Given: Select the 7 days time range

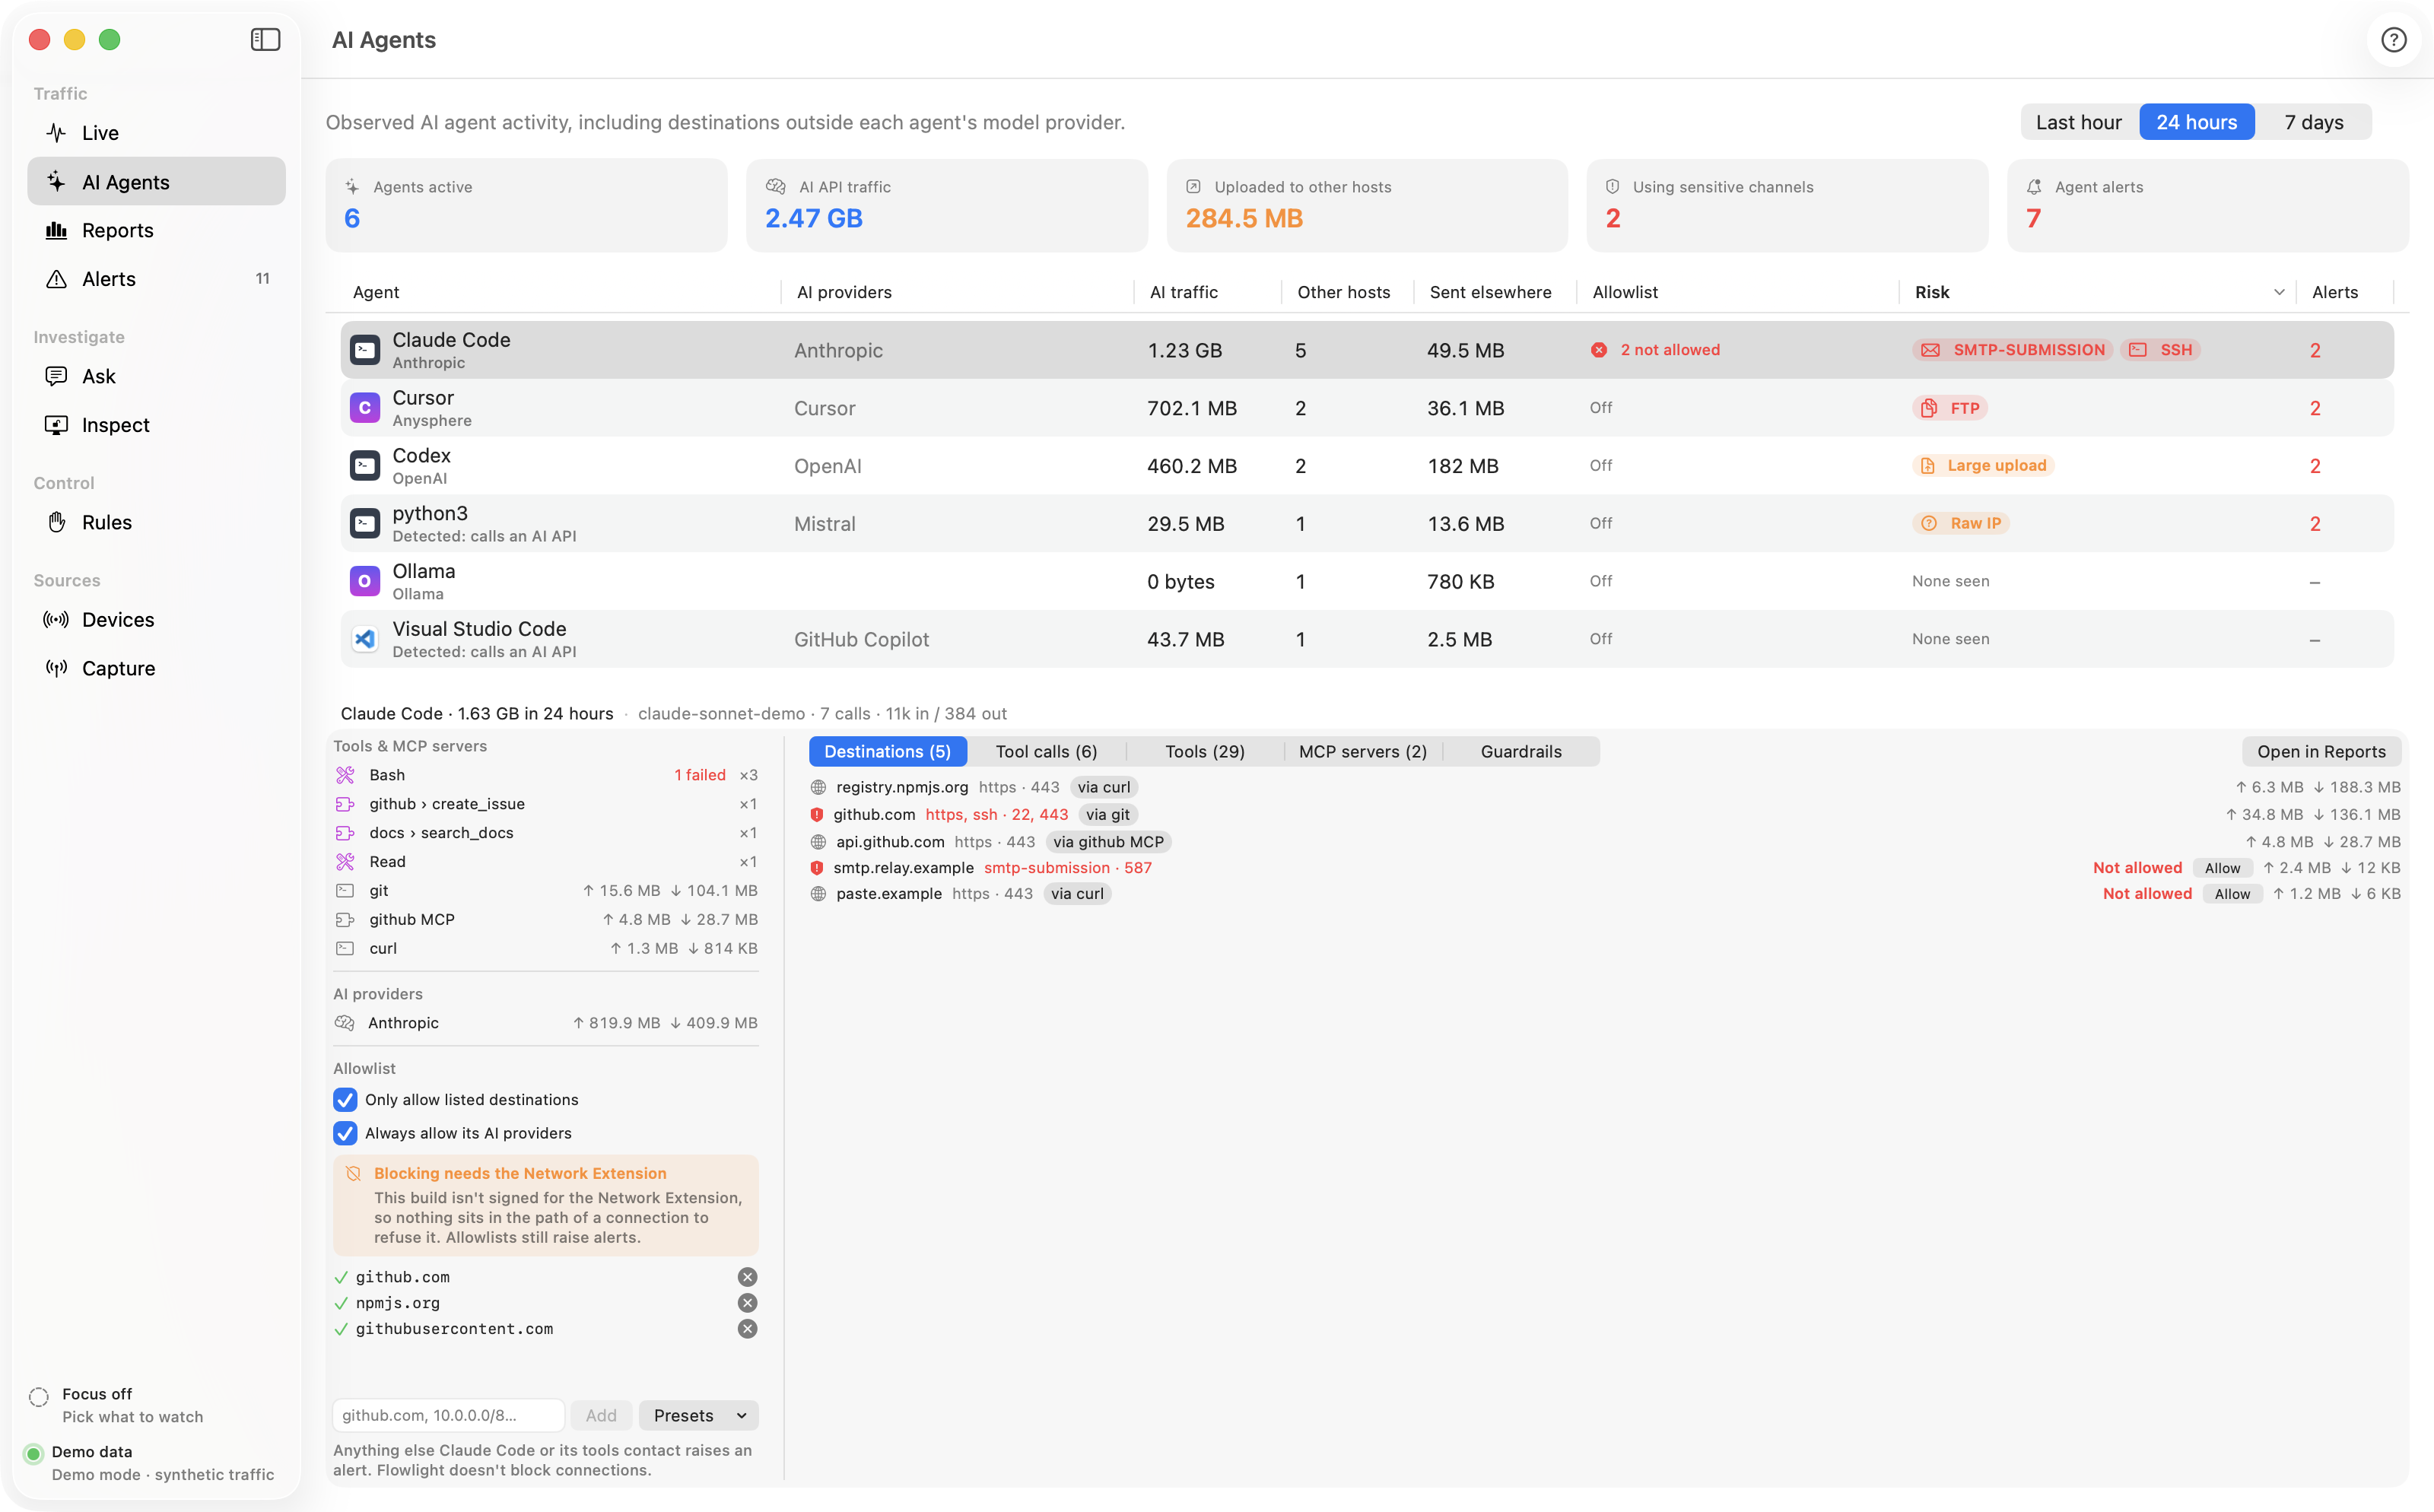Looking at the screenshot, I should [x=2313, y=122].
